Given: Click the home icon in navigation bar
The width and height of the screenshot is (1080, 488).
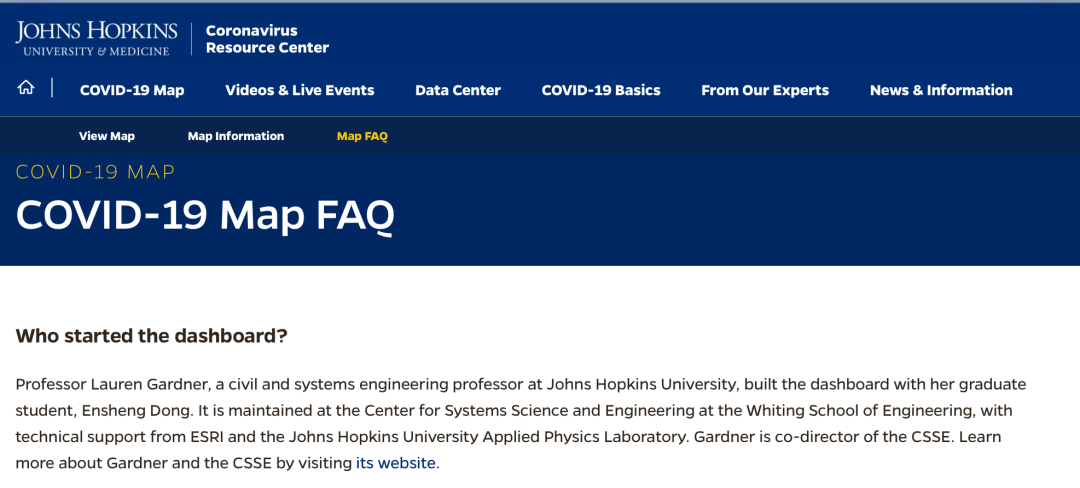Looking at the screenshot, I should [x=26, y=88].
